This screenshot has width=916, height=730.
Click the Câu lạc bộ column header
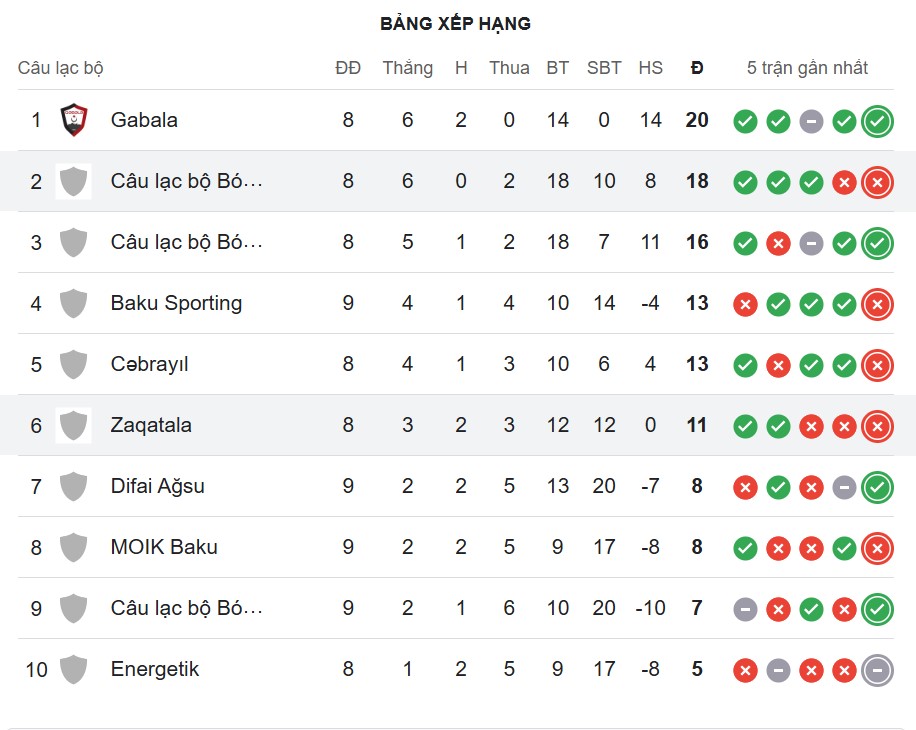61,68
